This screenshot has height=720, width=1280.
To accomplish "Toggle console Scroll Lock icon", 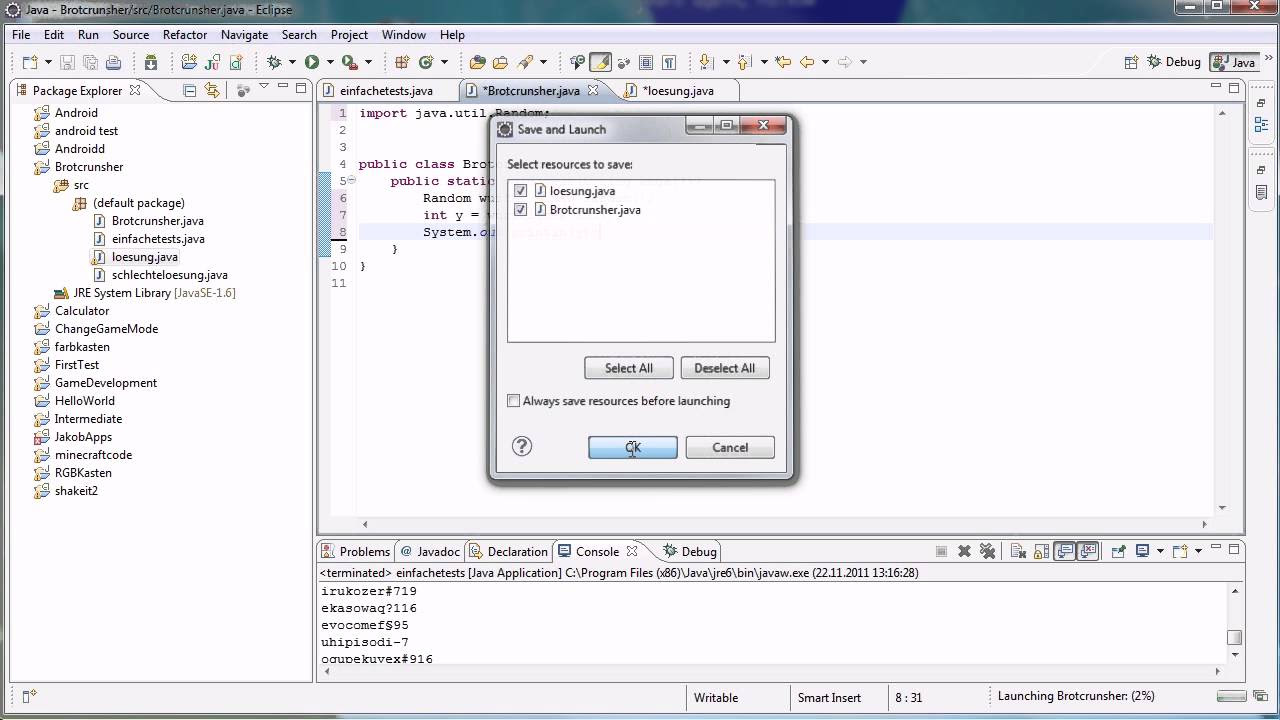I will click(x=1041, y=551).
